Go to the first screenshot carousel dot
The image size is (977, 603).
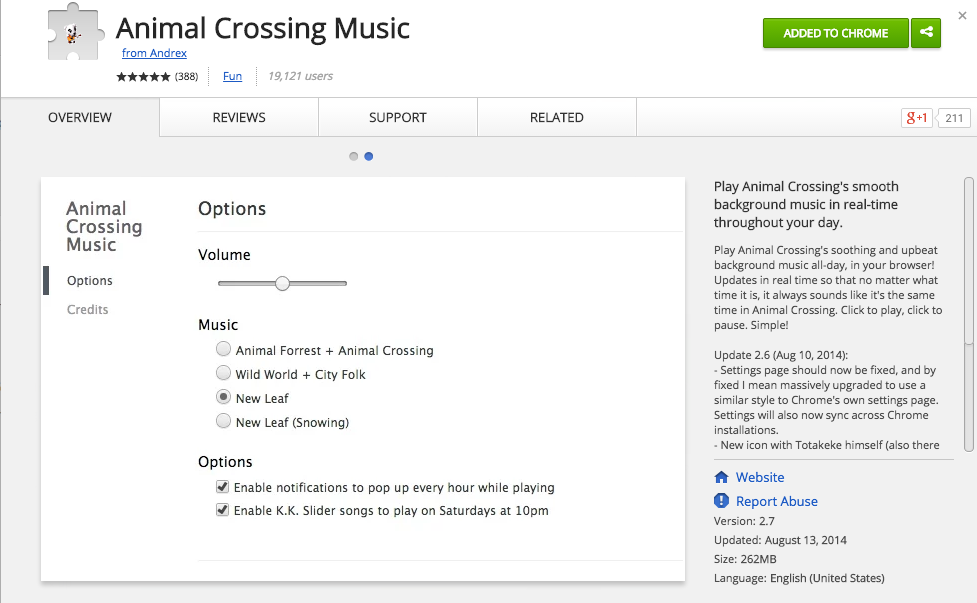pyautogui.click(x=354, y=156)
